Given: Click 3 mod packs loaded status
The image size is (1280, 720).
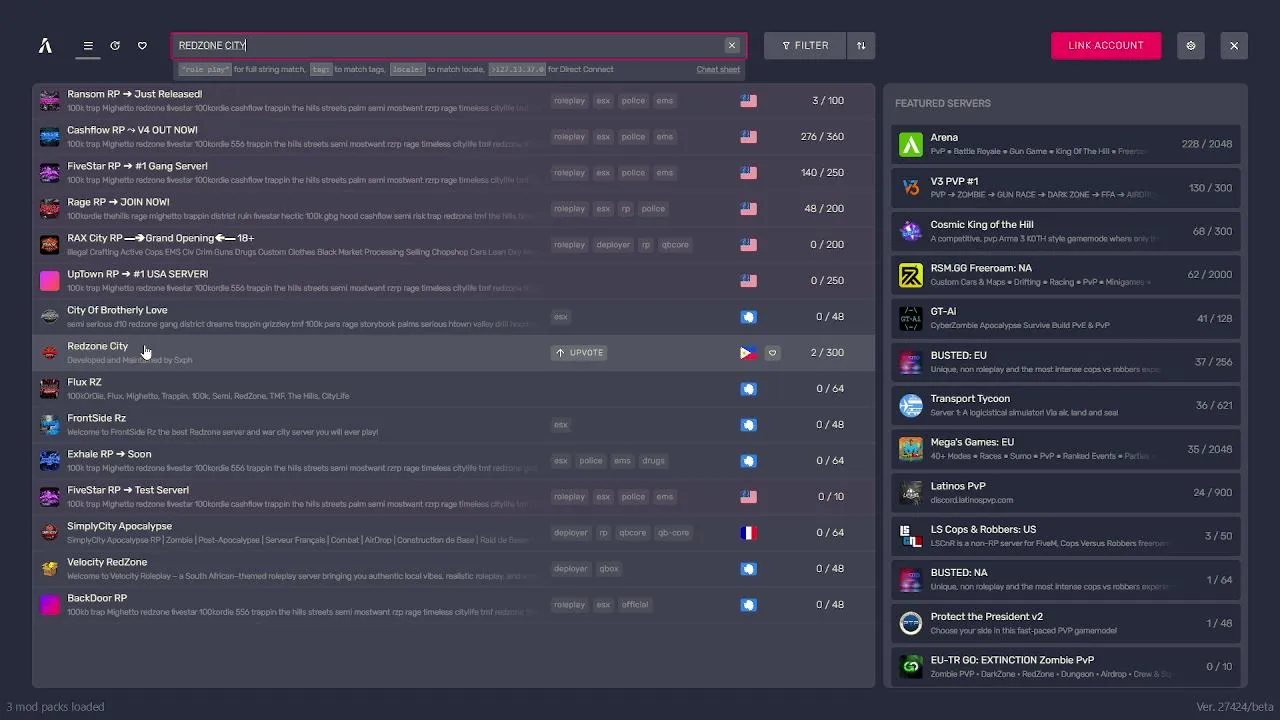Looking at the screenshot, I should coord(55,707).
